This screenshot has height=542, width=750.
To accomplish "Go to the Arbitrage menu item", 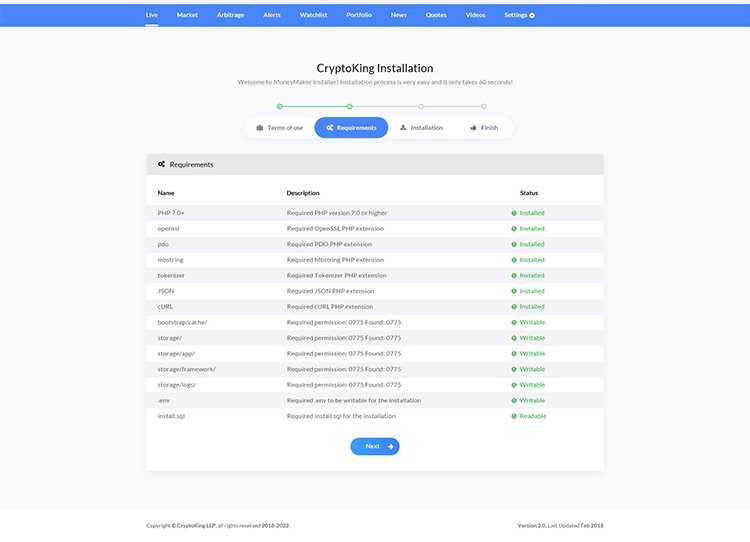I will (230, 15).
